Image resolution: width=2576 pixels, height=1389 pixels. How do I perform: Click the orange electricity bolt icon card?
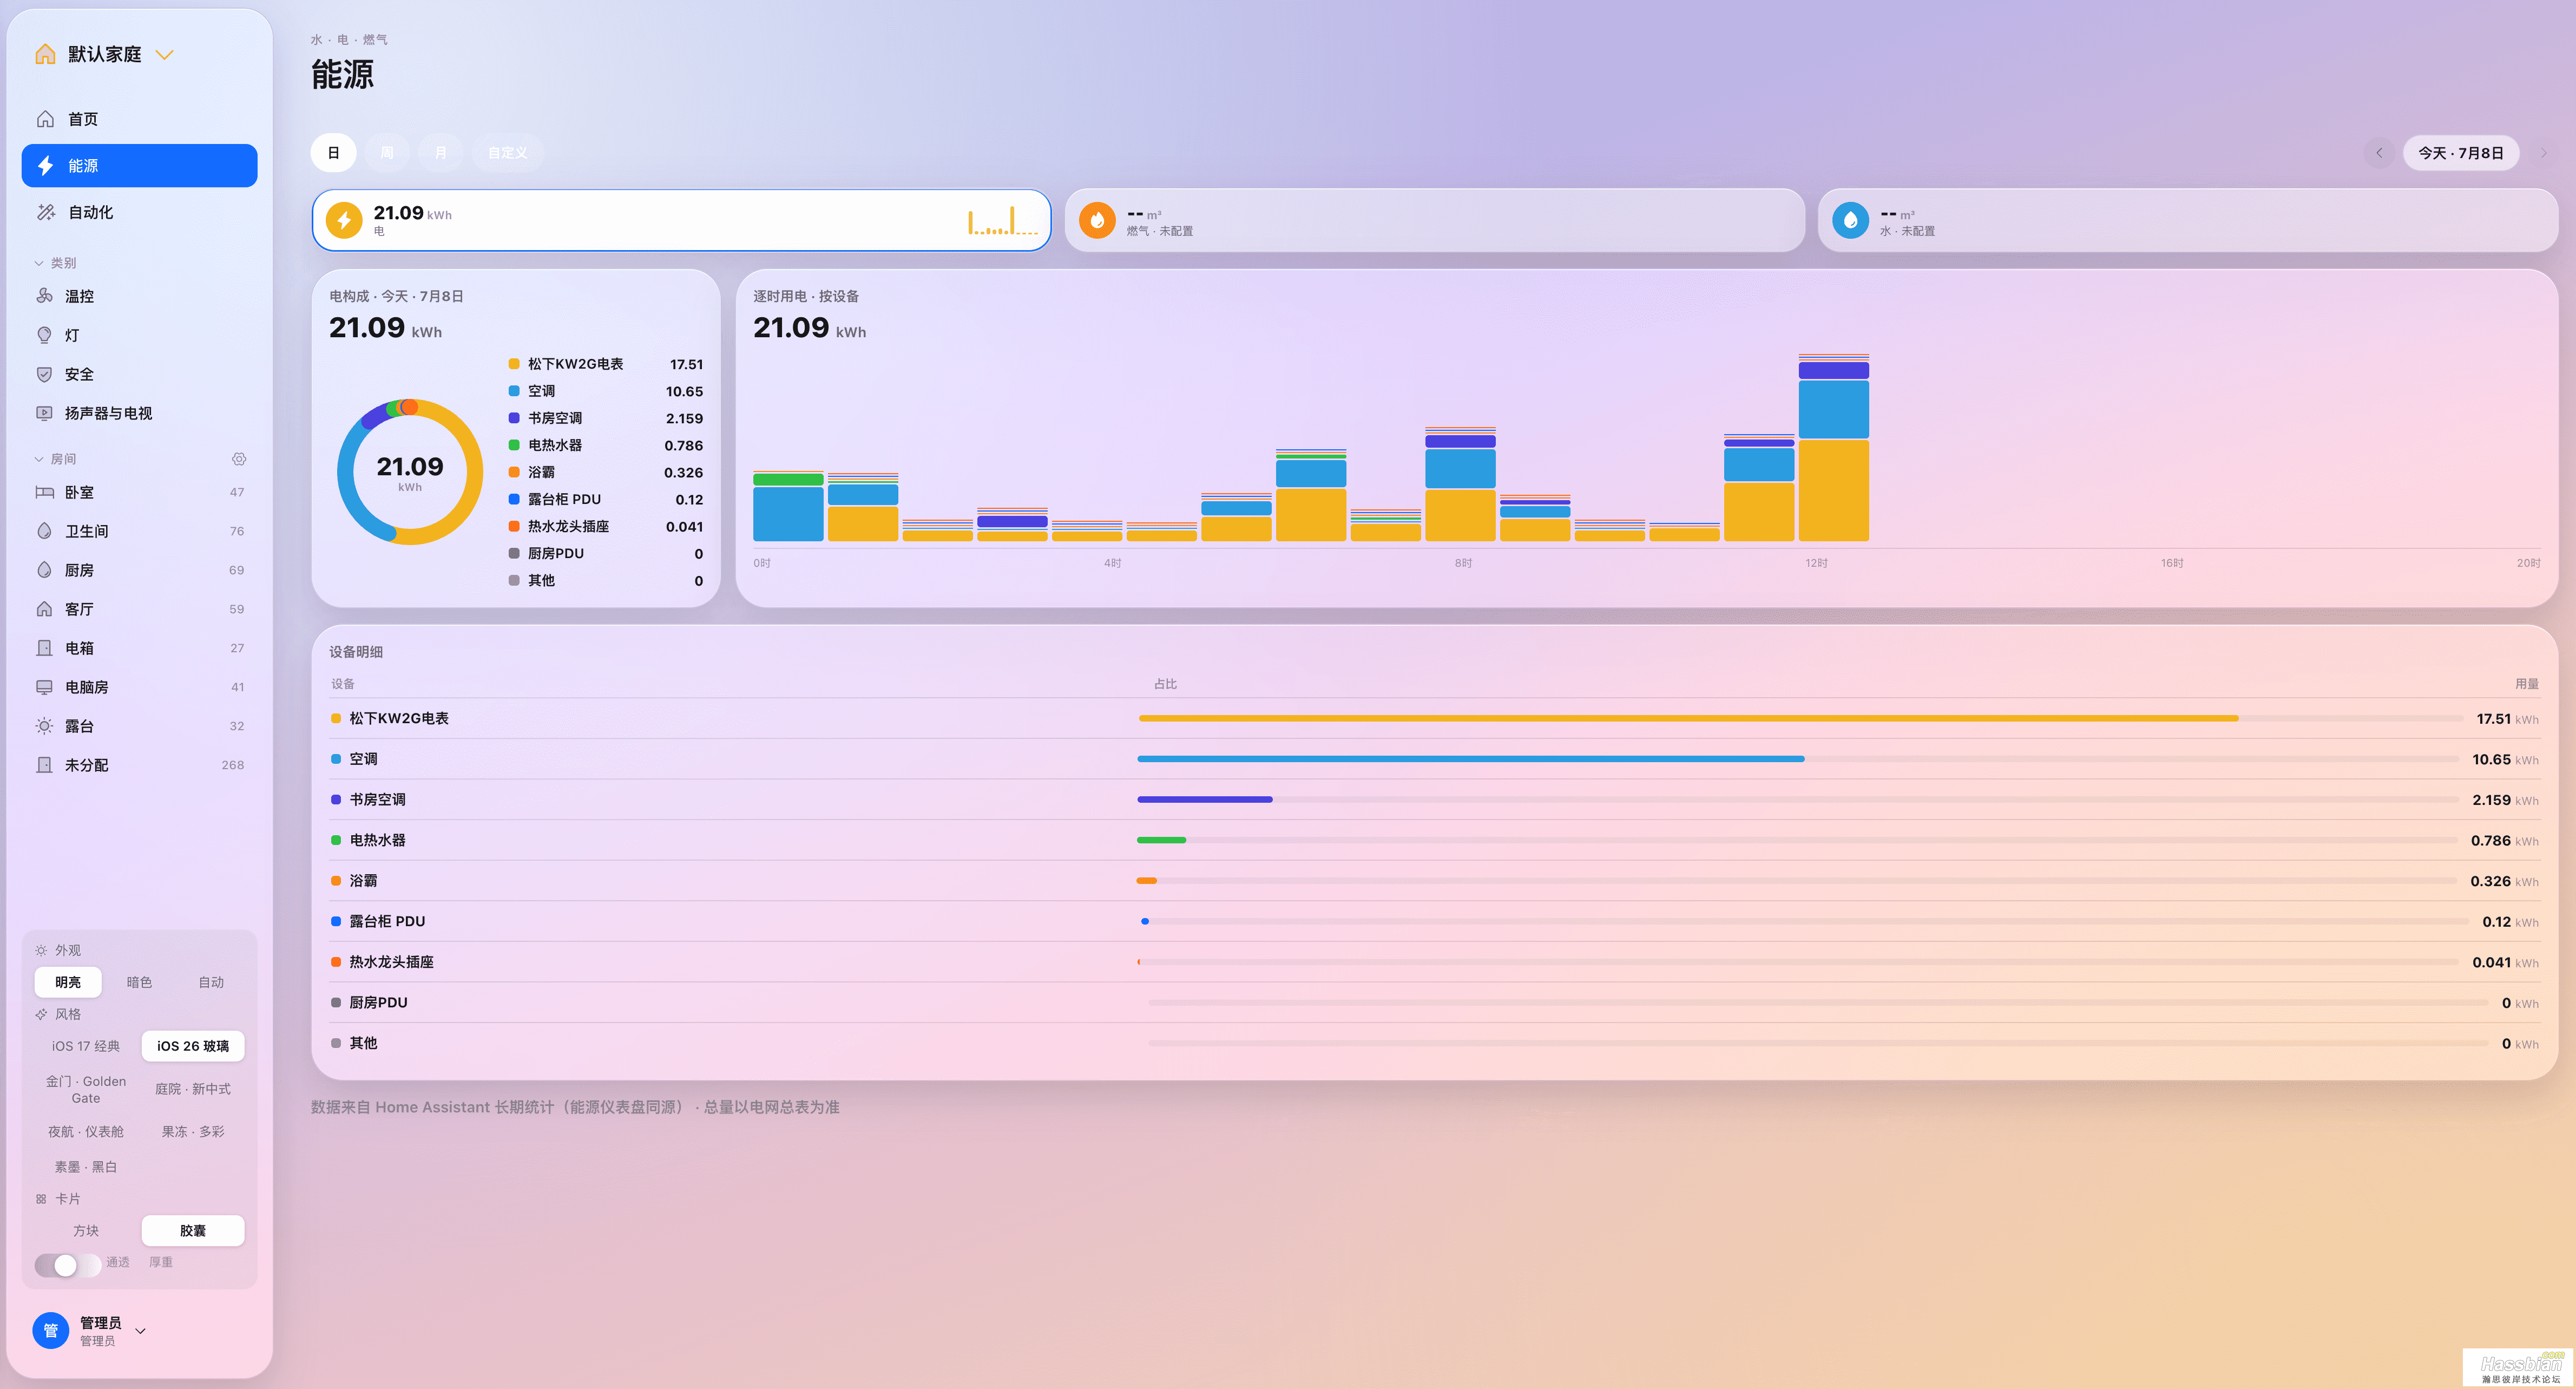344,220
